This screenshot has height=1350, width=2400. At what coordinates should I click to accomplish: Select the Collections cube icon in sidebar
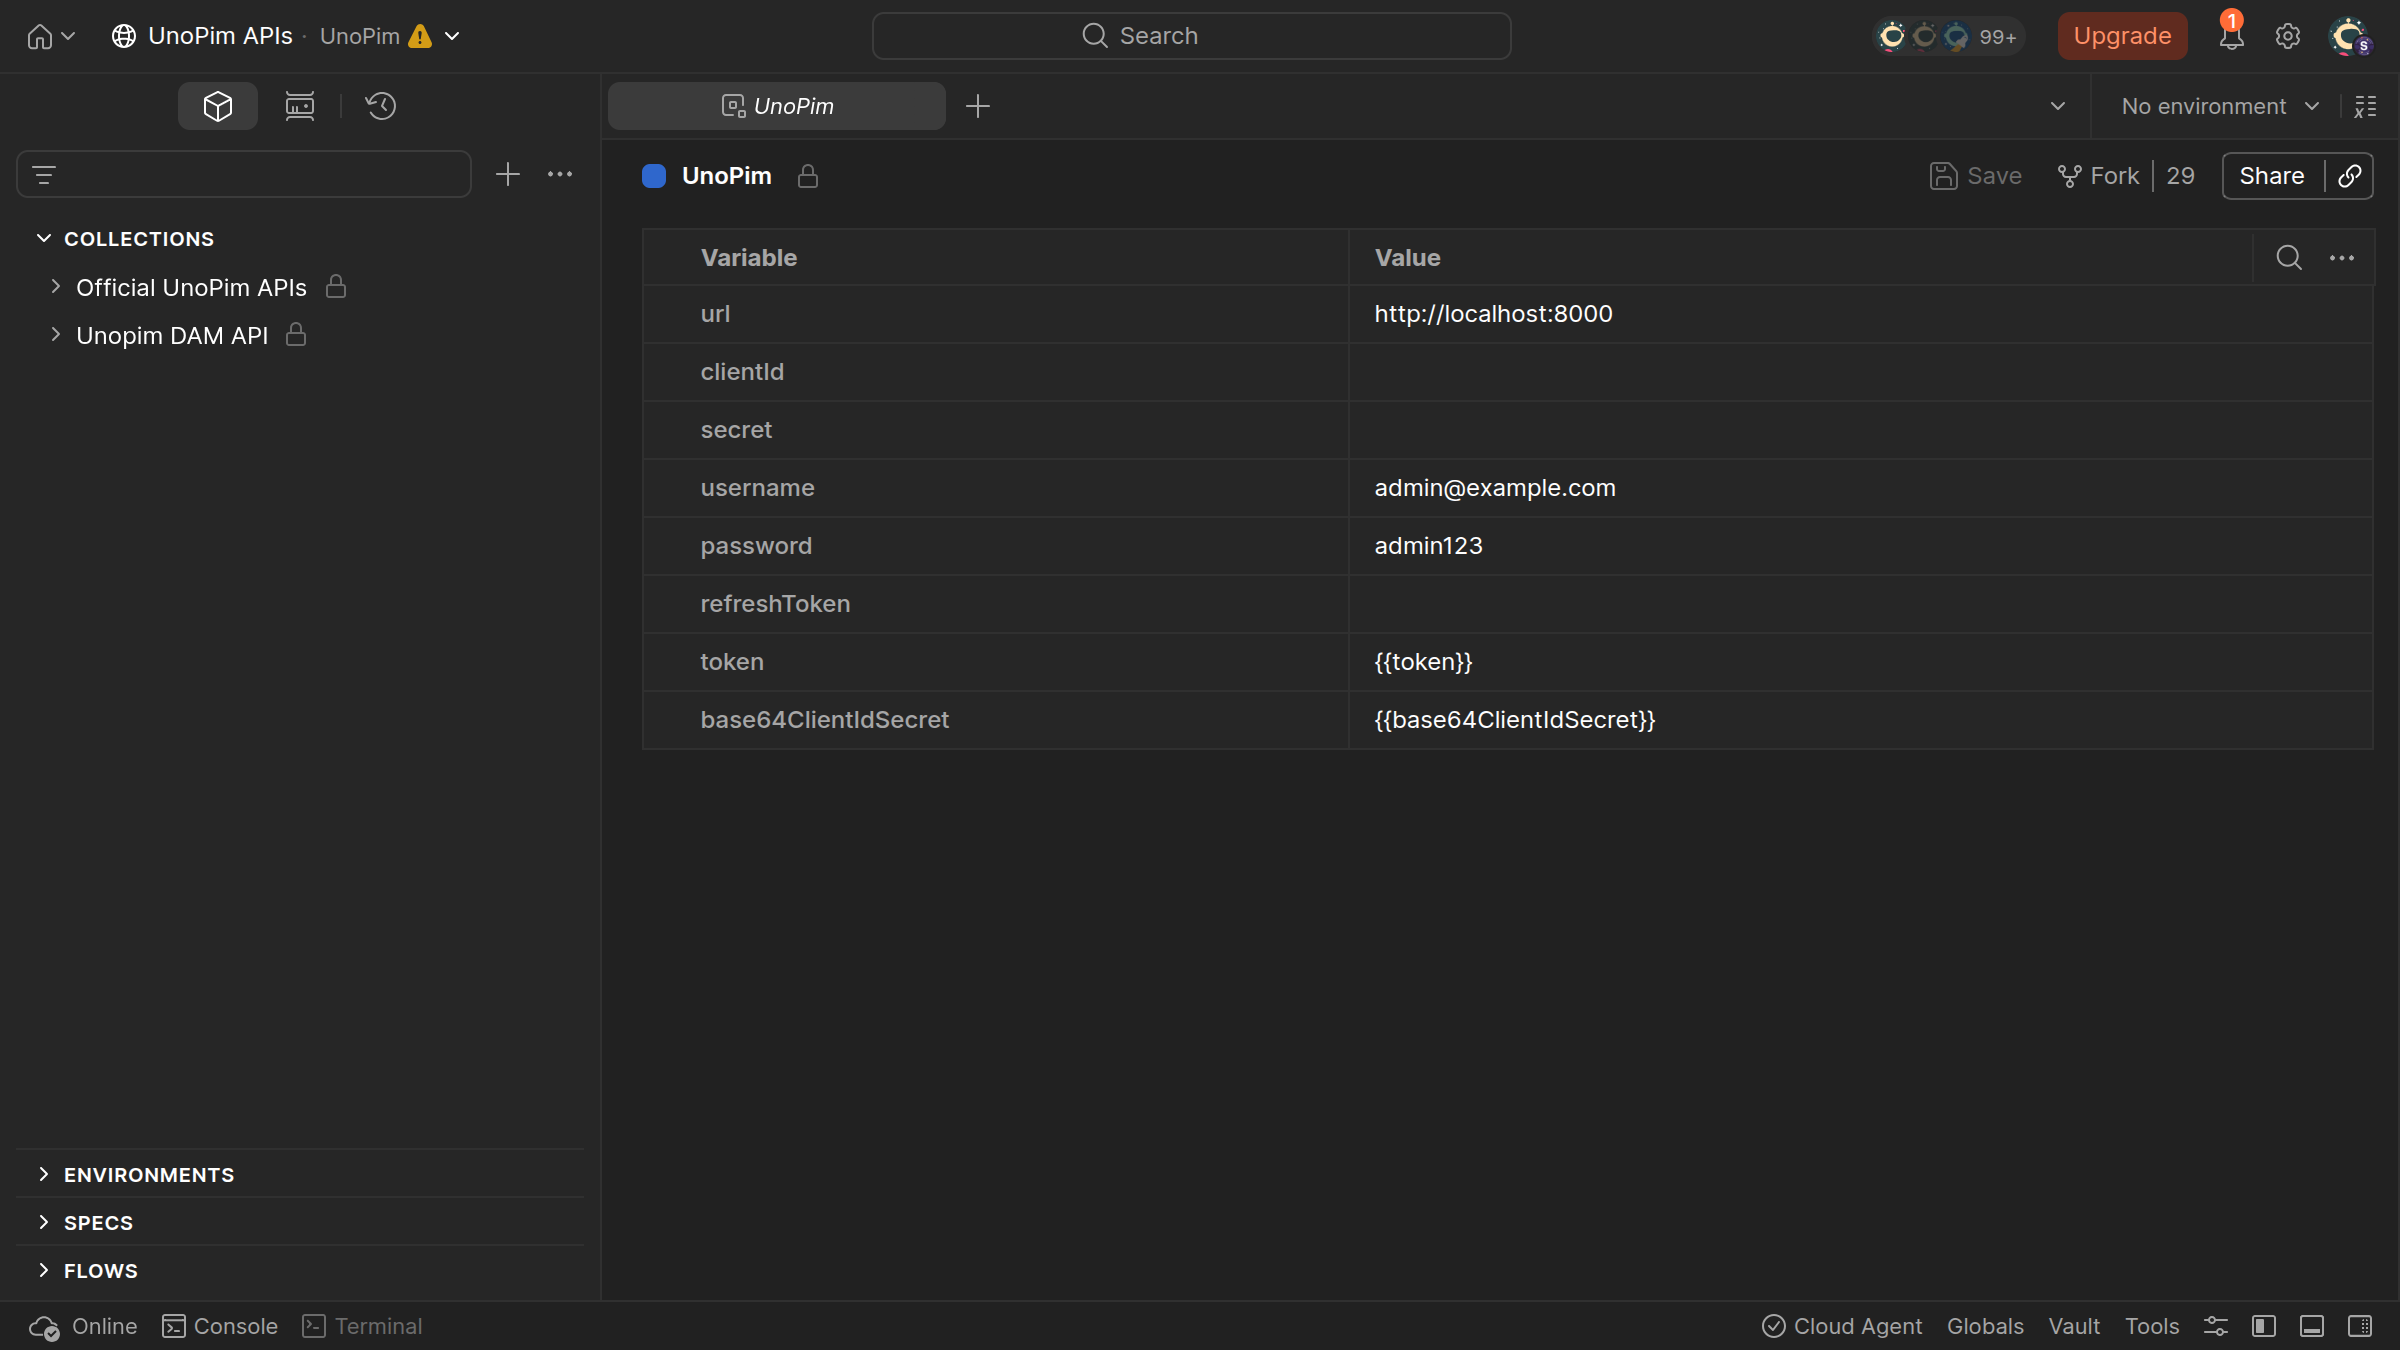pos(218,106)
